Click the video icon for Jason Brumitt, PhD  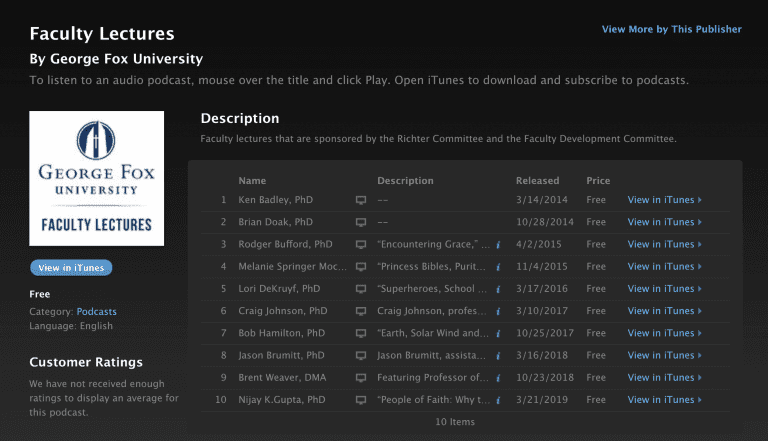tap(361, 356)
